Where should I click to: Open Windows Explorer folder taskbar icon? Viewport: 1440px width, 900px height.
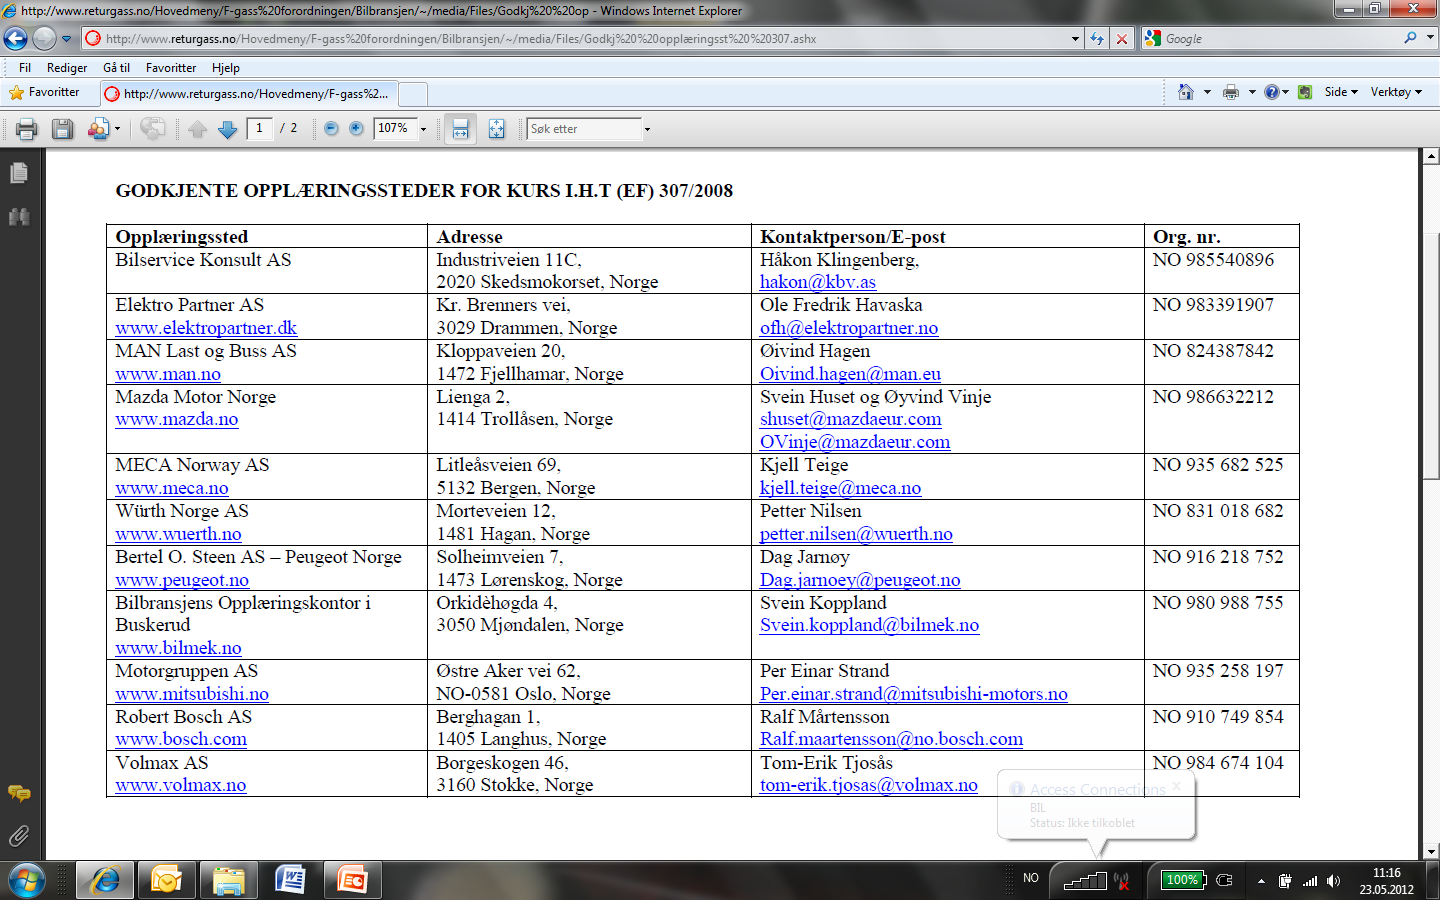coord(228,880)
